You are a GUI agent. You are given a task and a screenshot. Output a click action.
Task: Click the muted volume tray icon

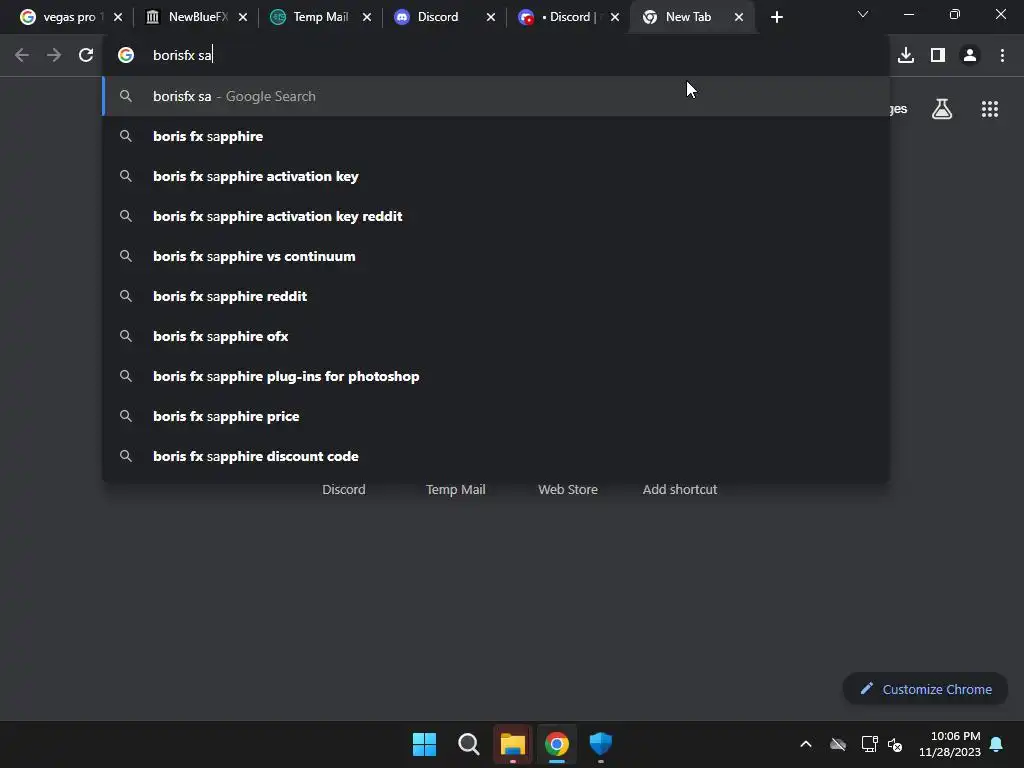895,744
